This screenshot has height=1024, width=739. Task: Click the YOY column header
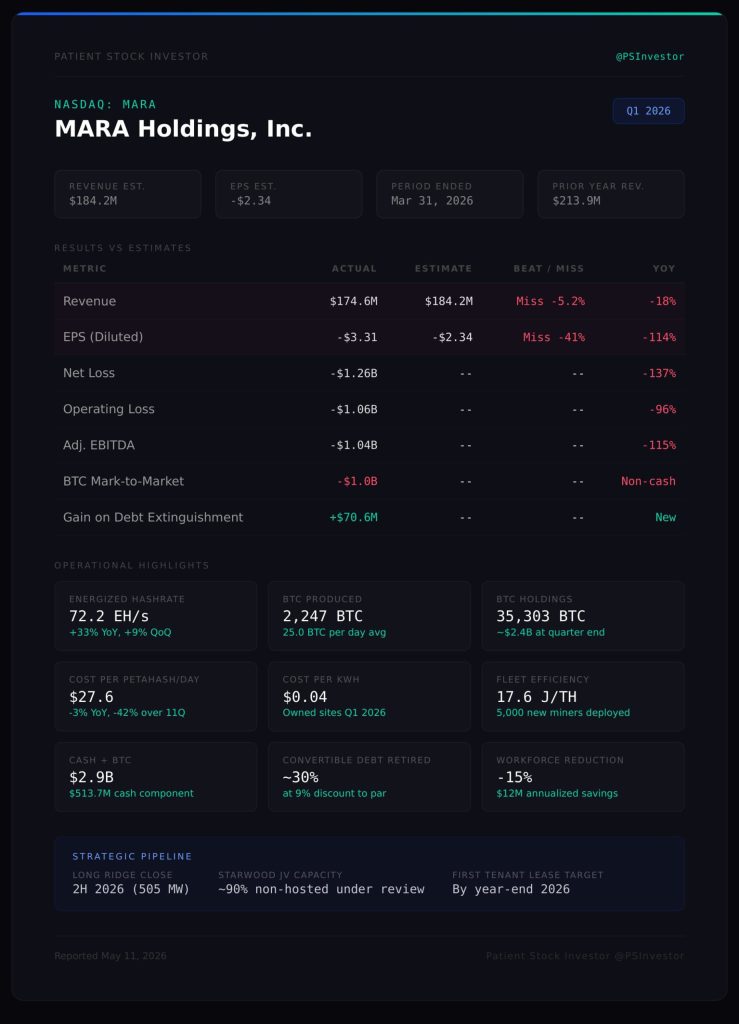[x=664, y=268]
